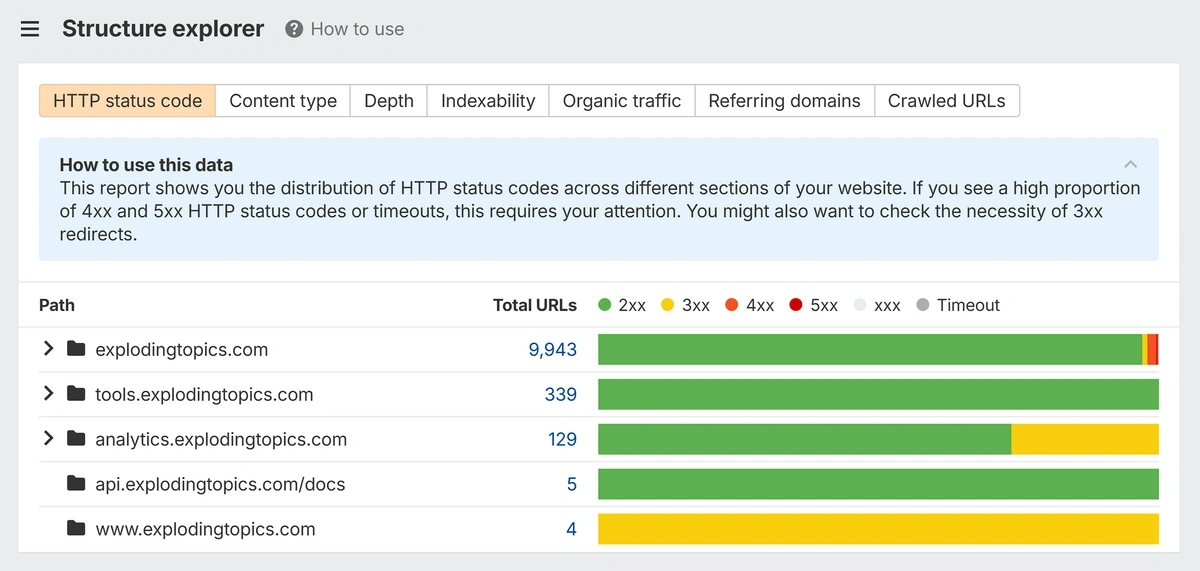Click the green 2xx bar for explodingtopics.com
Image resolution: width=1200 pixels, height=571 pixels.
click(870, 349)
